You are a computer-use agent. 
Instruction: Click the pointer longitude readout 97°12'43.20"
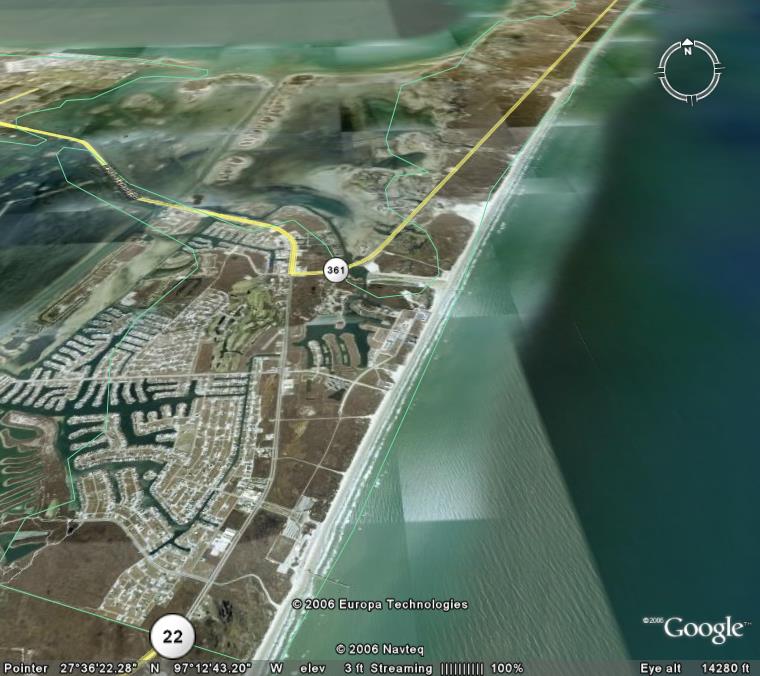(214, 668)
